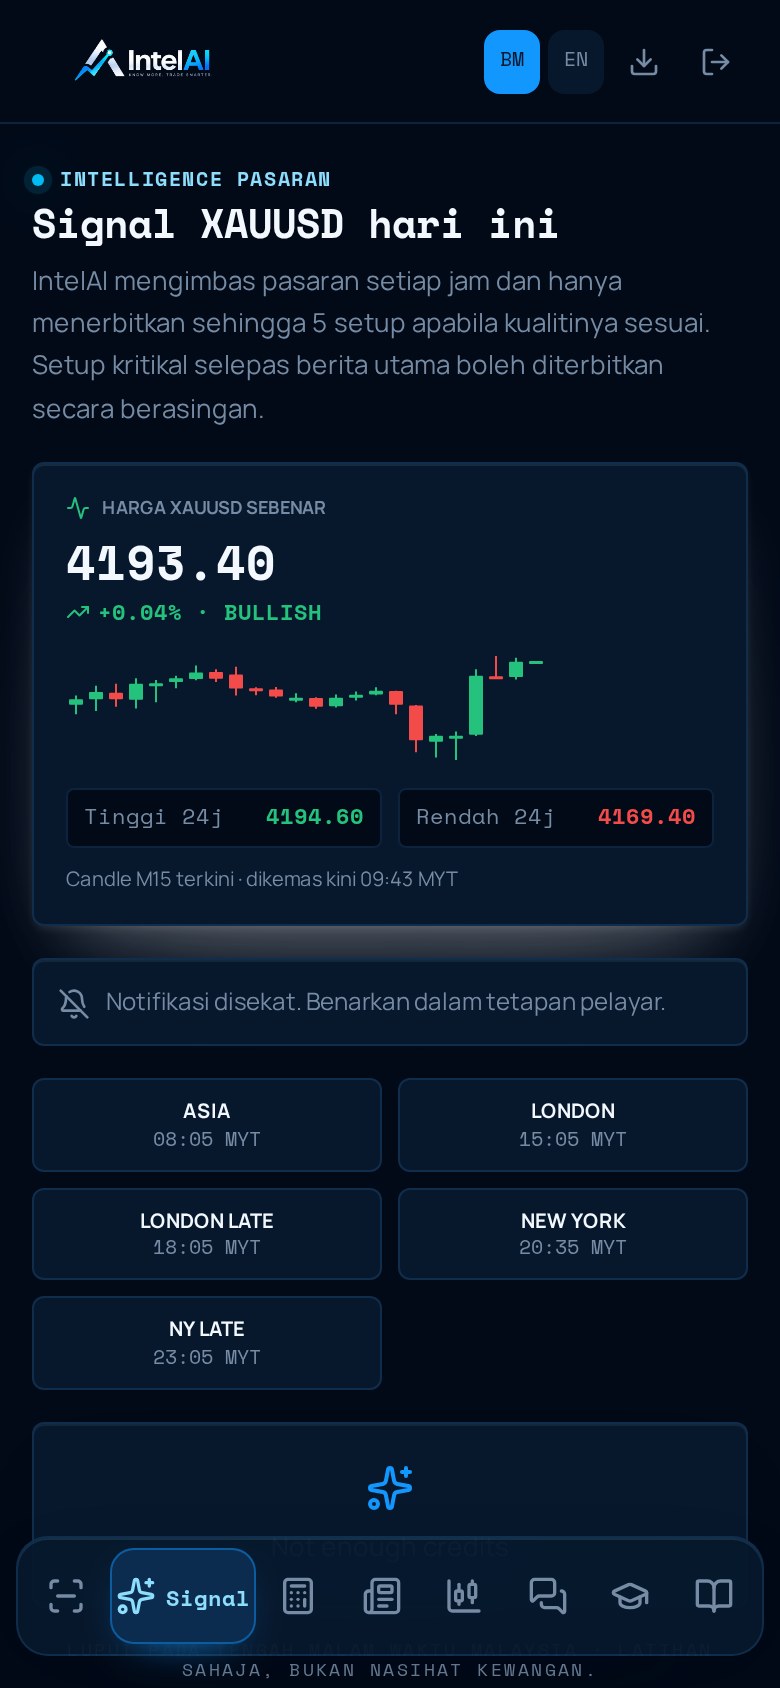The height and width of the screenshot is (1688, 780).
Task: Open the graduation cap education icon
Action: (x=630, y=1596)
